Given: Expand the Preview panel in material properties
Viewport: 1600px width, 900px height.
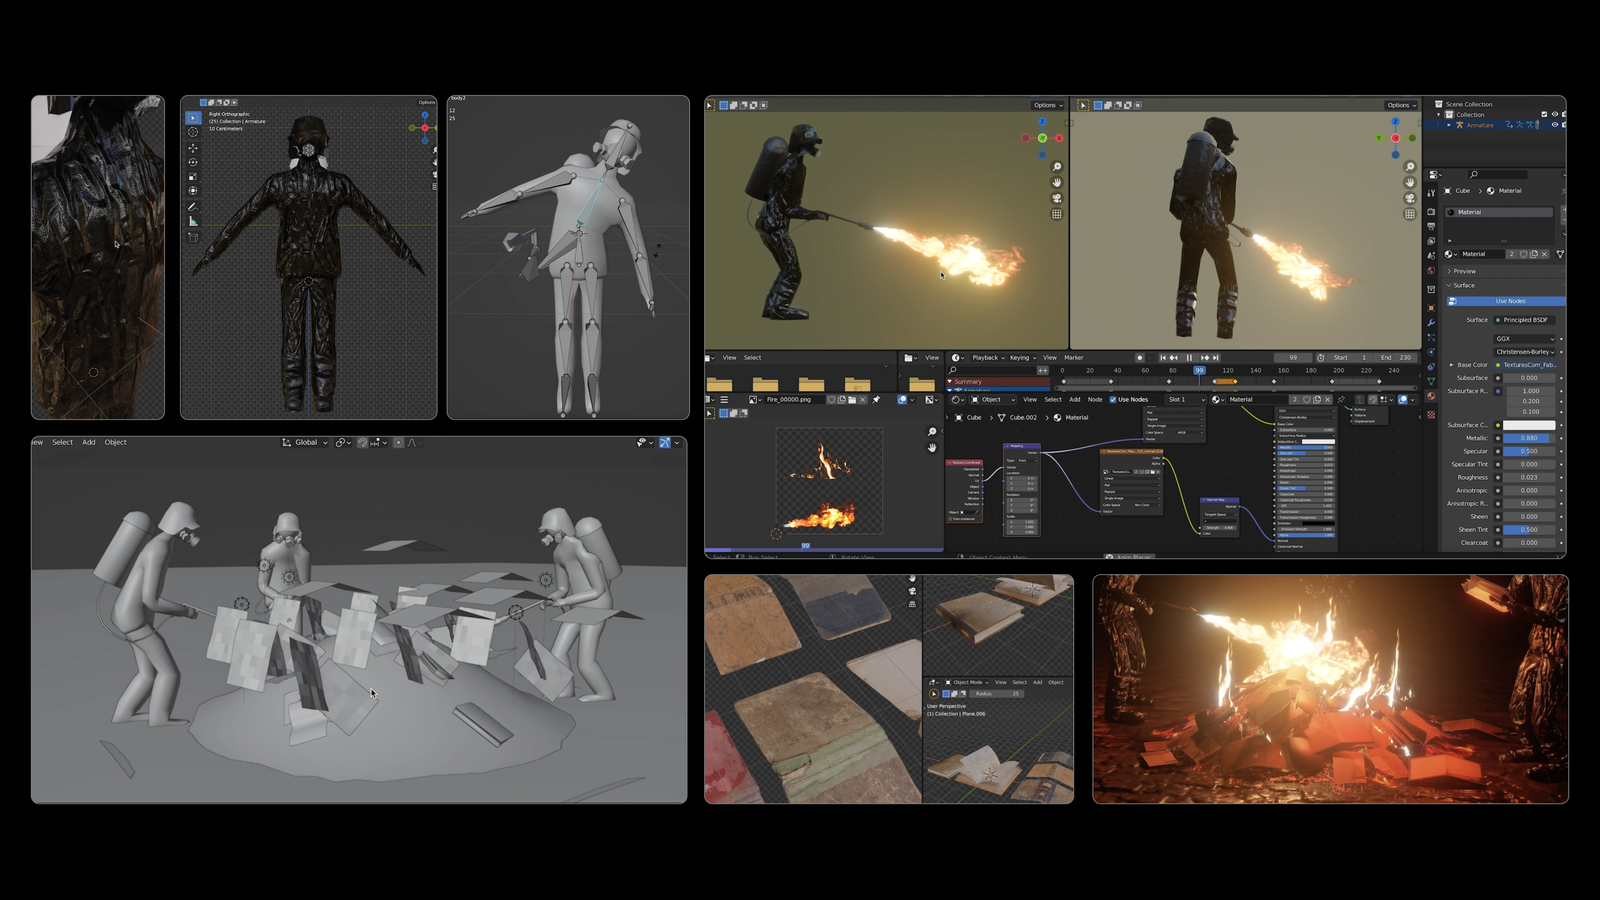Looking at the screenshot, I should coord(1464,271).
